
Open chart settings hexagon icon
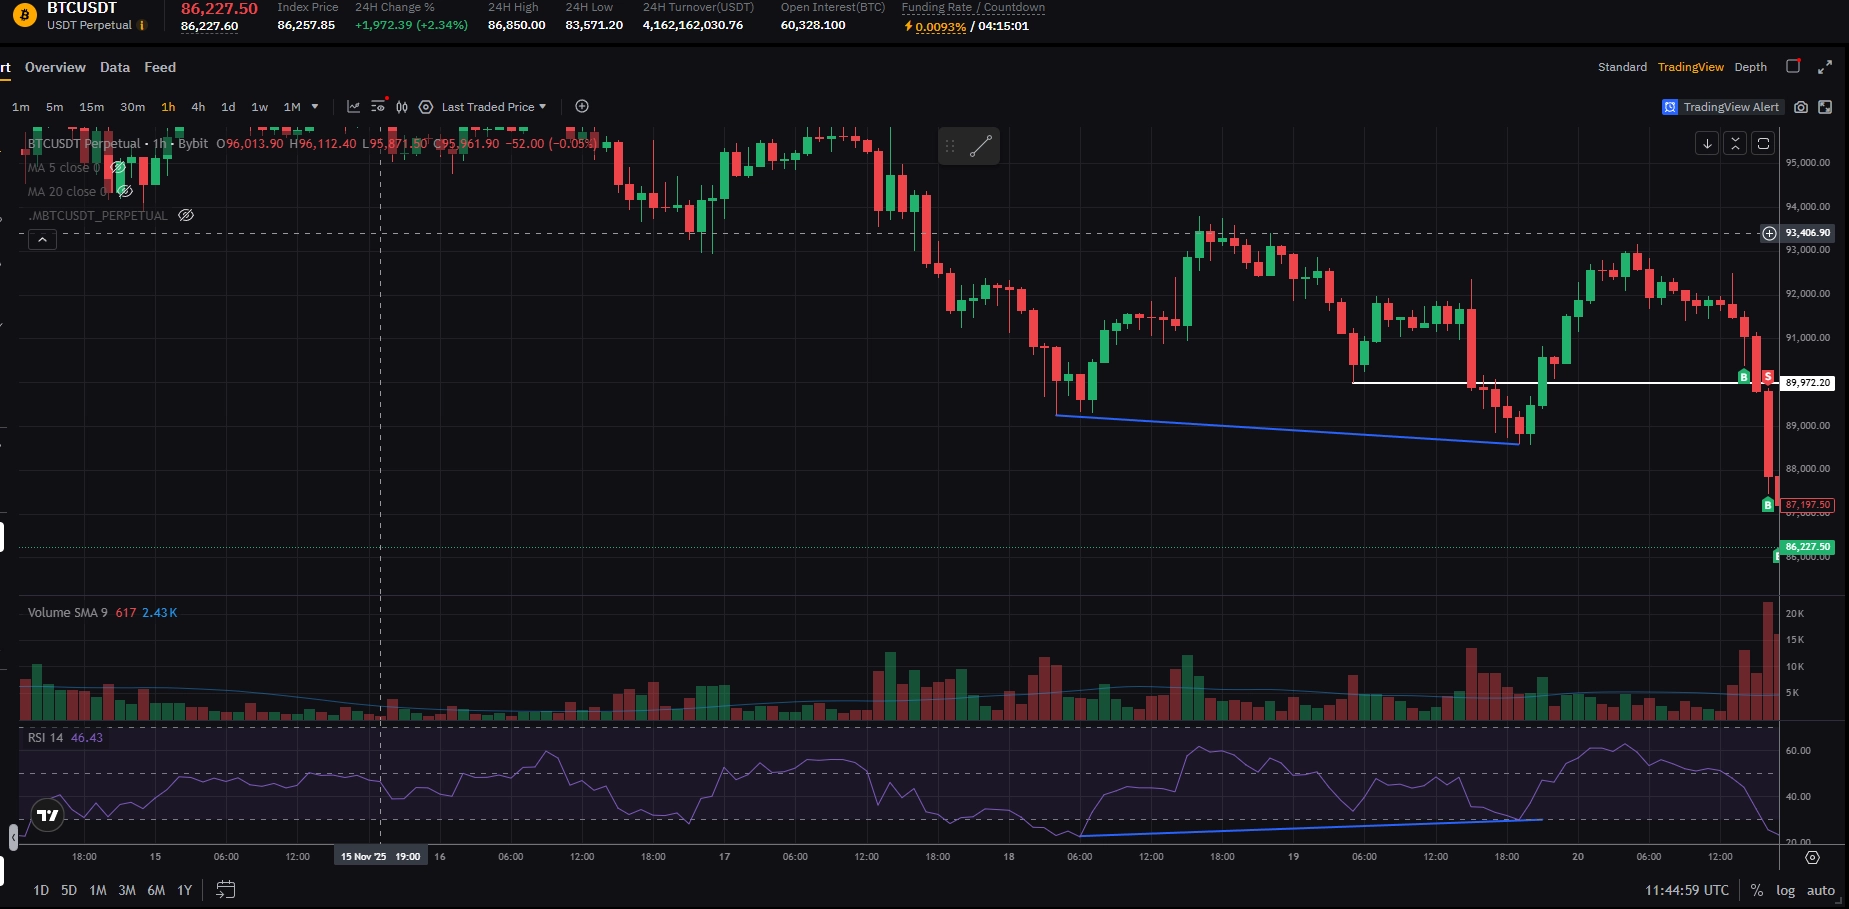426,107
